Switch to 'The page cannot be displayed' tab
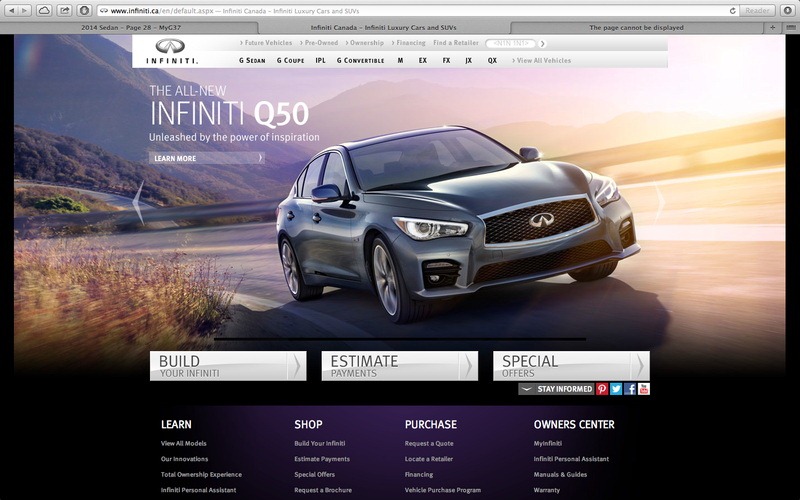The height and width of the screenshot is (500, 800). pos(636,28)
